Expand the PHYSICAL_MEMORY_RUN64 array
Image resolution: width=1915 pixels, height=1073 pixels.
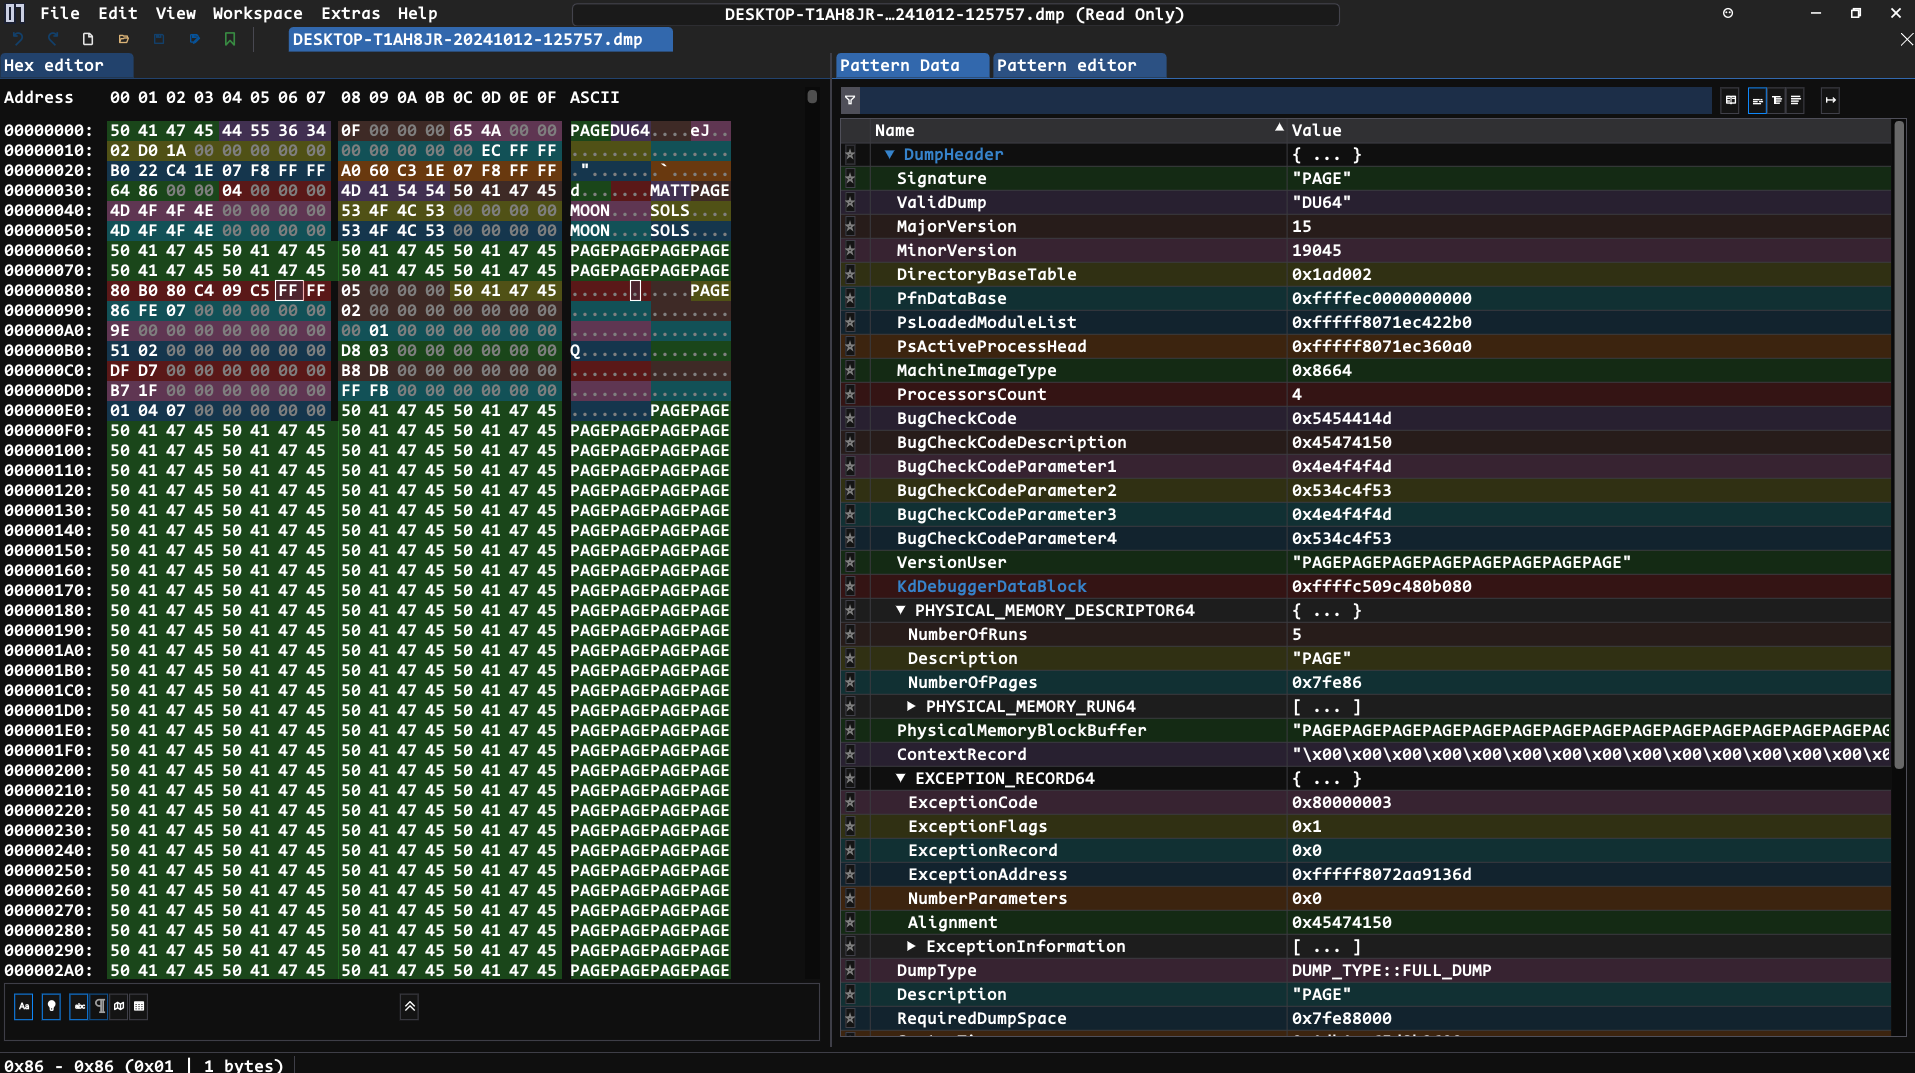pyautogui.click(x=911, y=706)
